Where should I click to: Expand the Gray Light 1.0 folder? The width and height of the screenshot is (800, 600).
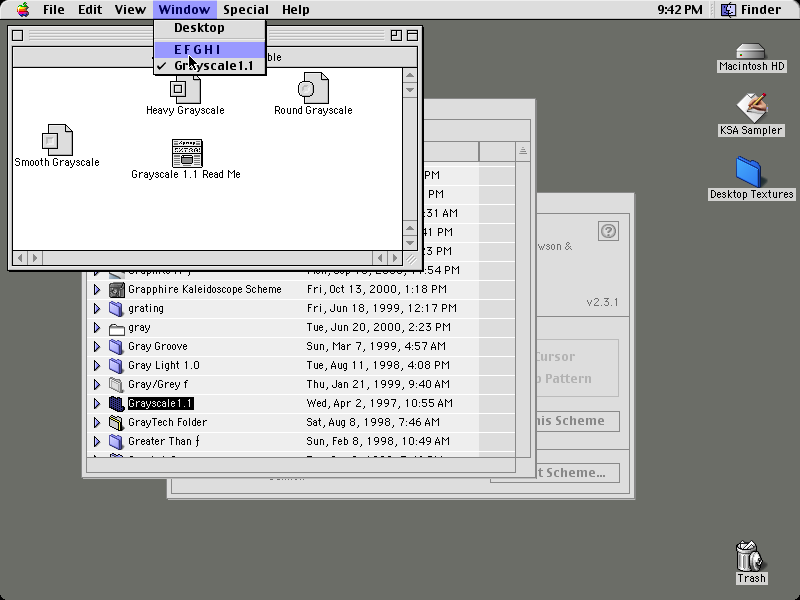click(97, 366)
